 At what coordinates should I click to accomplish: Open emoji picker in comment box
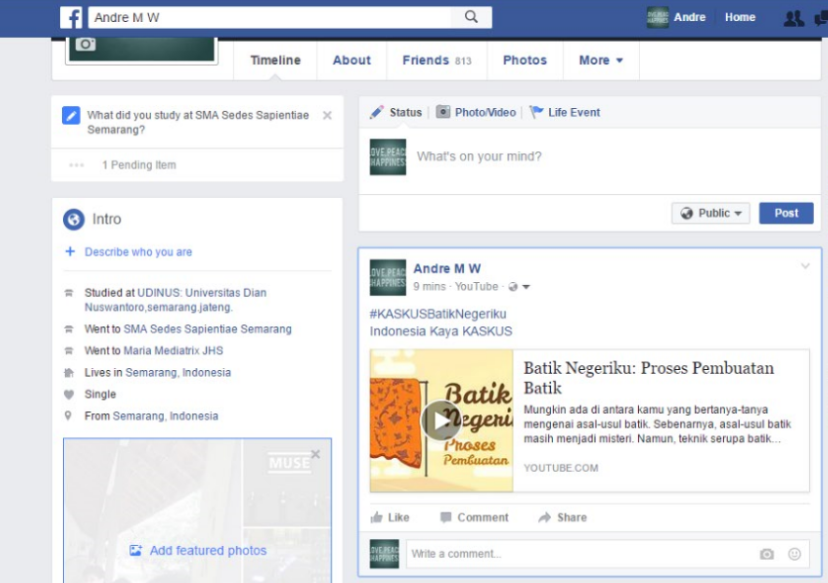[795, 554]
